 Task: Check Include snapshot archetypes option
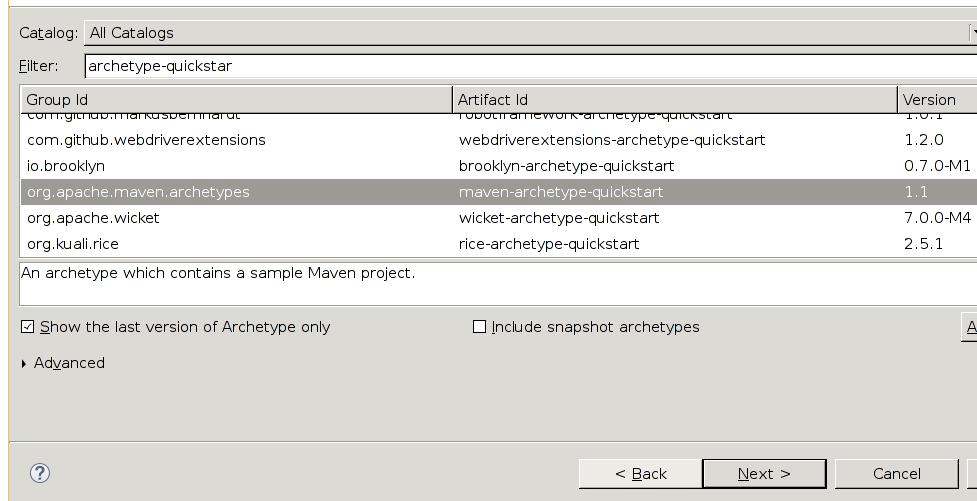click(479, 327)
